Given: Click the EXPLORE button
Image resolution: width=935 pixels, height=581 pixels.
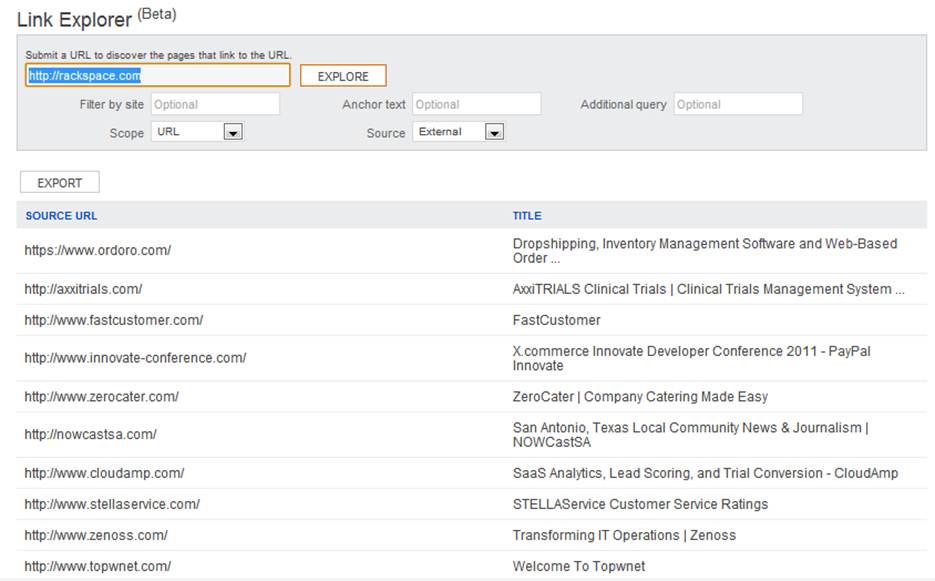Looking at the screenshot, I should click(x=343, y=76).
